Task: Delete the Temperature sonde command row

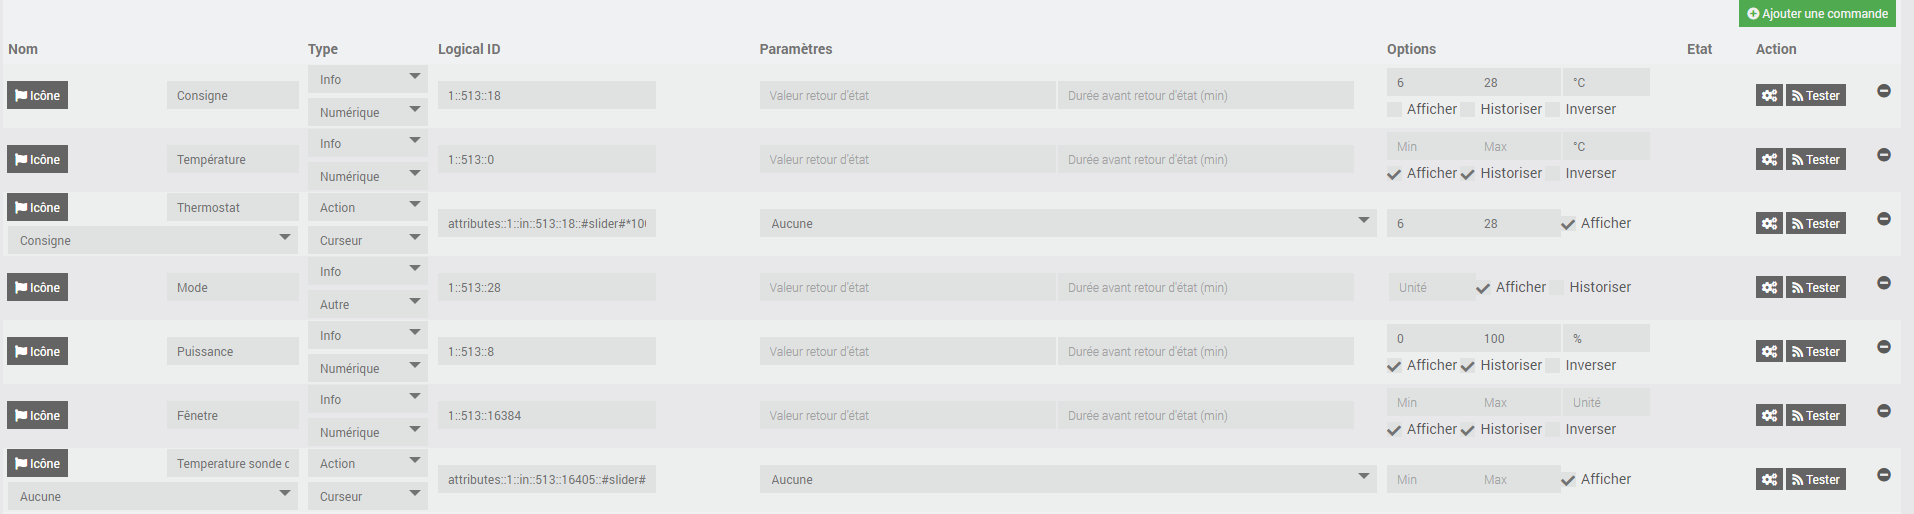Action: 1884,475
